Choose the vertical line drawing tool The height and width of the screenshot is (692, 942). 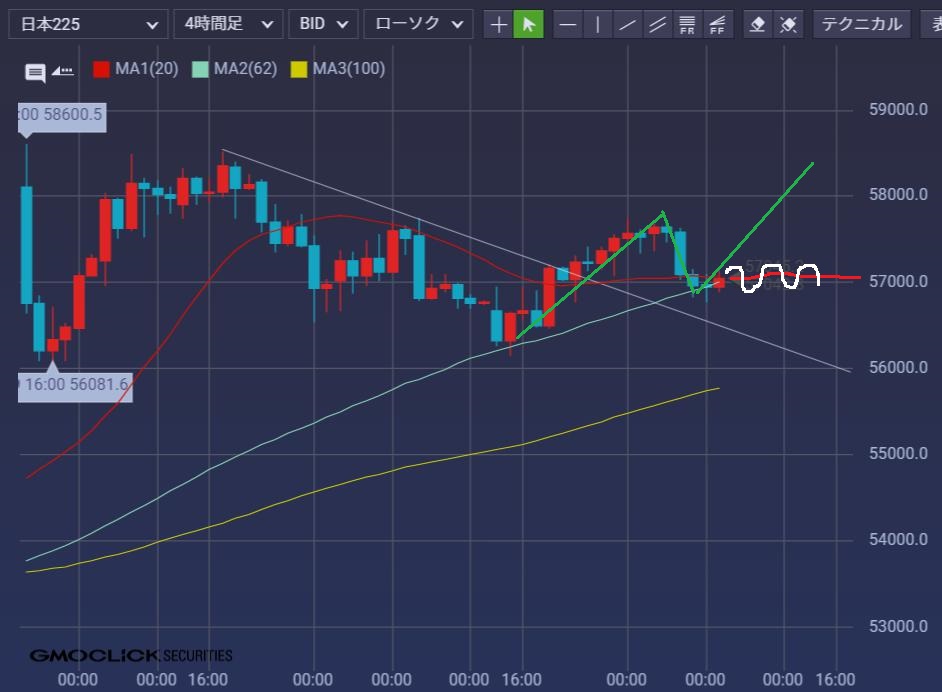(x=598, y=24)
